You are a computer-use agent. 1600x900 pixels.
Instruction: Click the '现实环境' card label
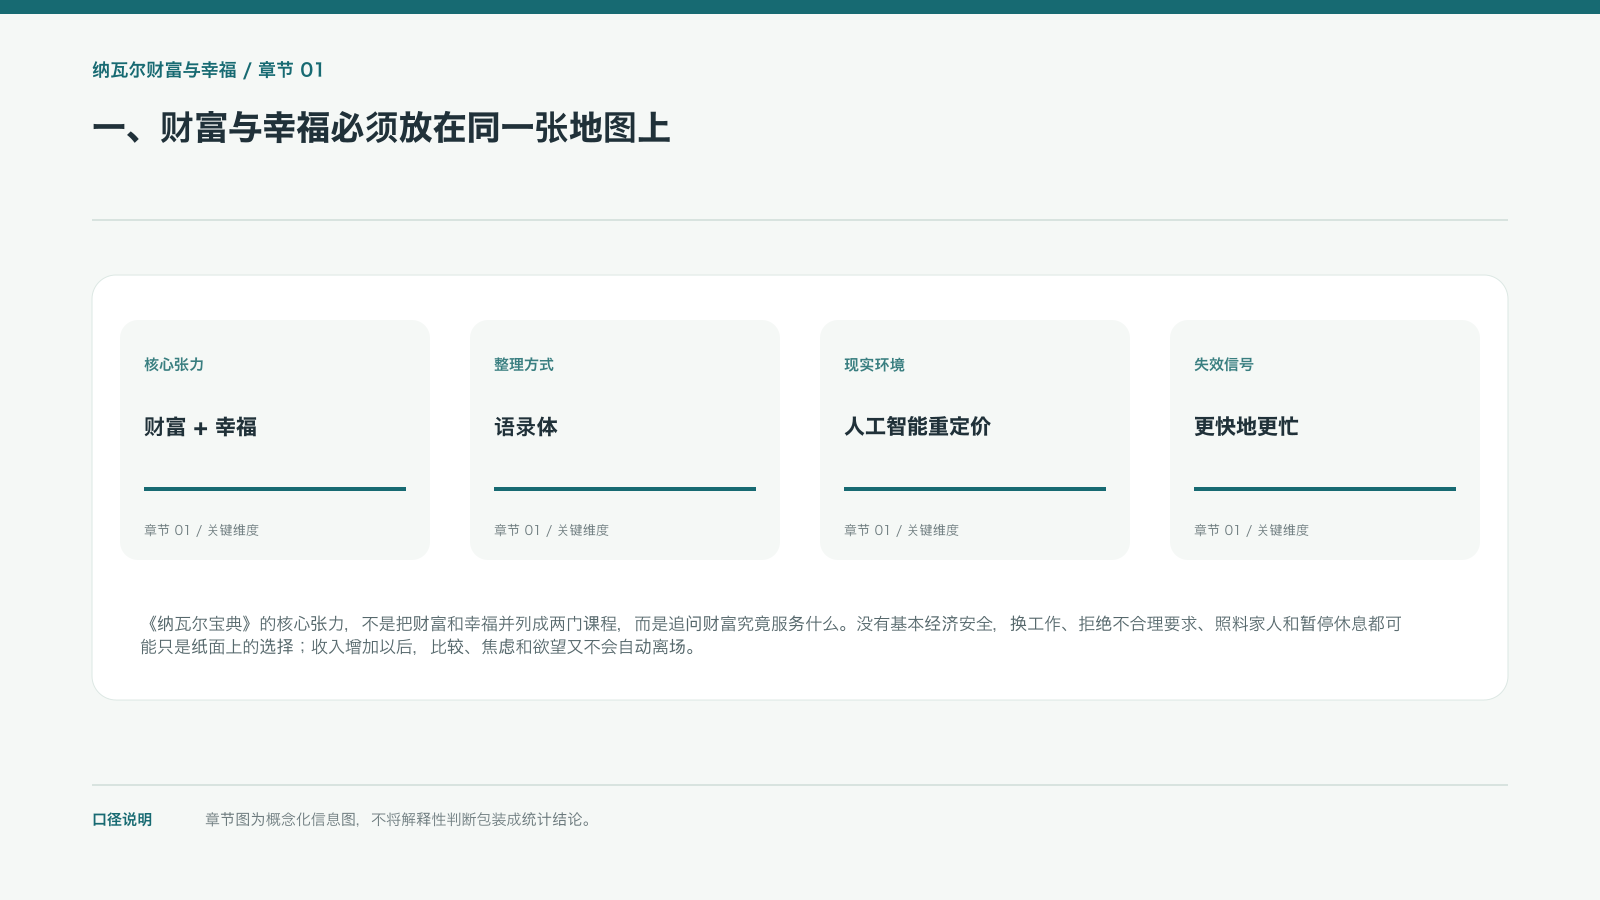click(874, 365)
